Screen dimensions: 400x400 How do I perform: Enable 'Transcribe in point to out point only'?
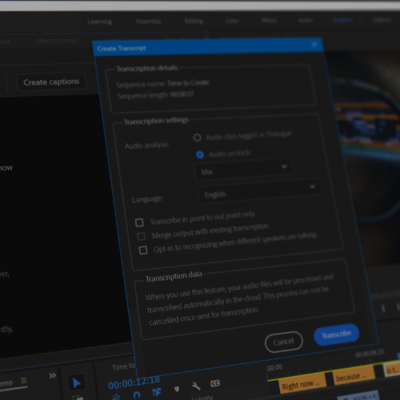tap(139, 222)
